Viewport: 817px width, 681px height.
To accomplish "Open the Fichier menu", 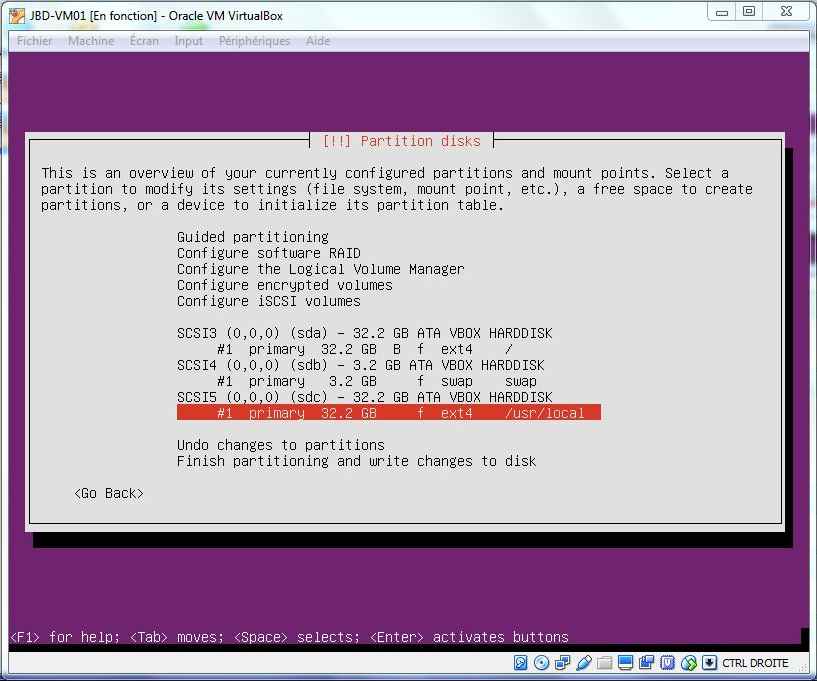I will coord(35,41).
